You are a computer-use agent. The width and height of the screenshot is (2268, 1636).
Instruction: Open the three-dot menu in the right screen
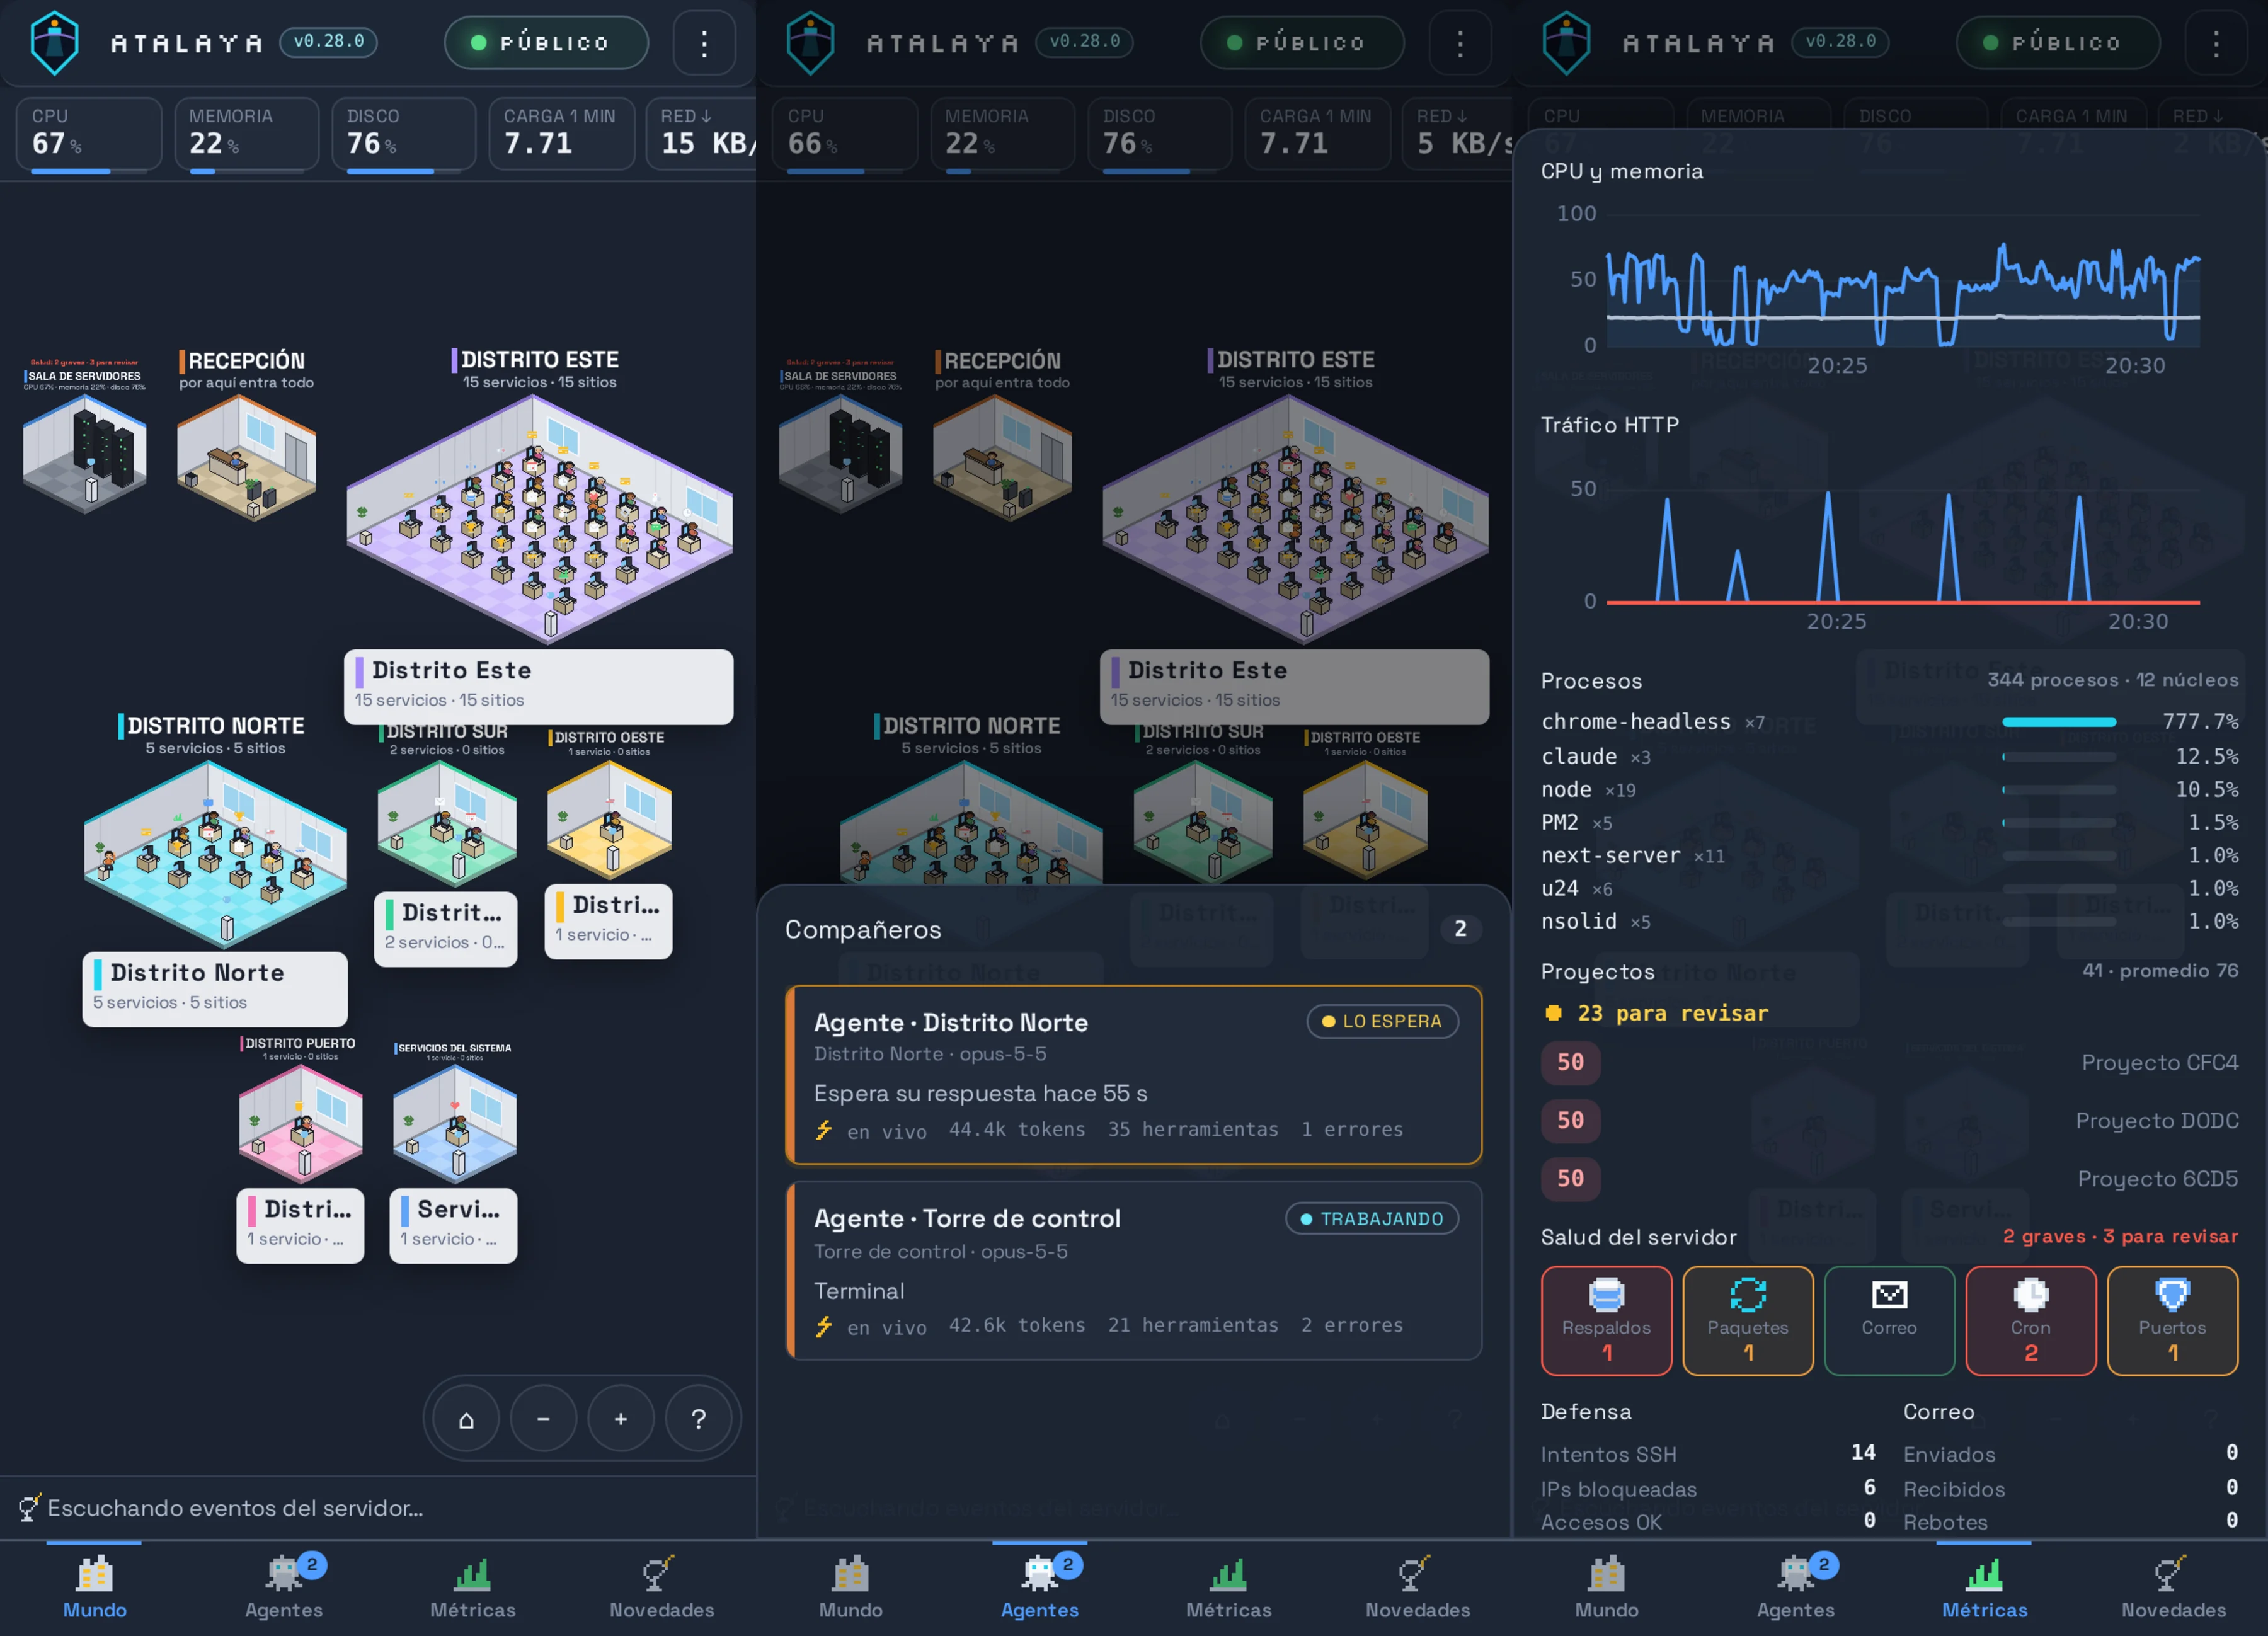[x=2216, y=42]
